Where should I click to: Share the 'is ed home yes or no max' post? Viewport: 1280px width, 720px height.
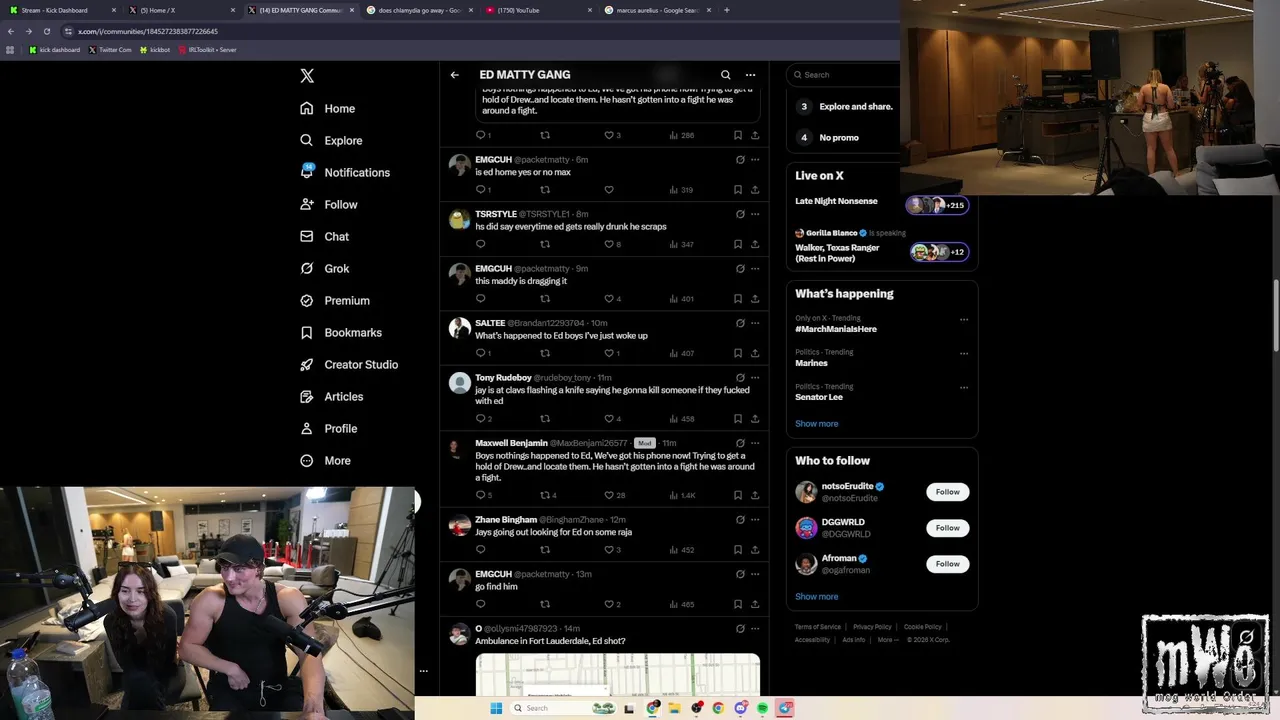coord(755,189)
